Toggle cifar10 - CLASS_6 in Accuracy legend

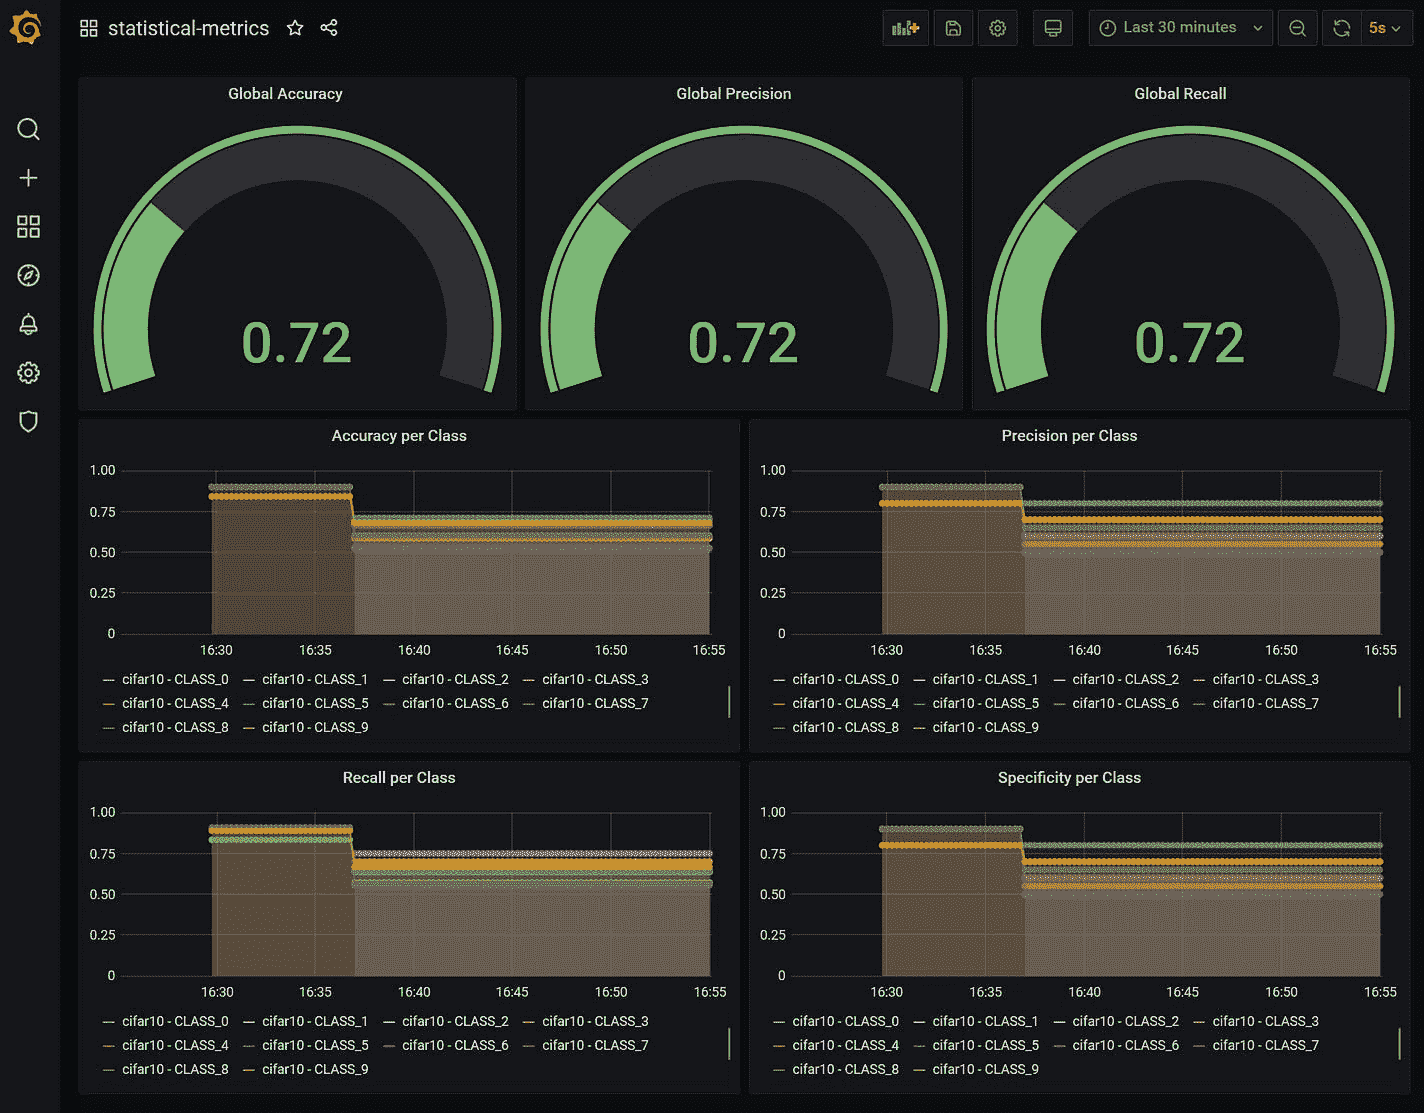click(x=455, y=703)
